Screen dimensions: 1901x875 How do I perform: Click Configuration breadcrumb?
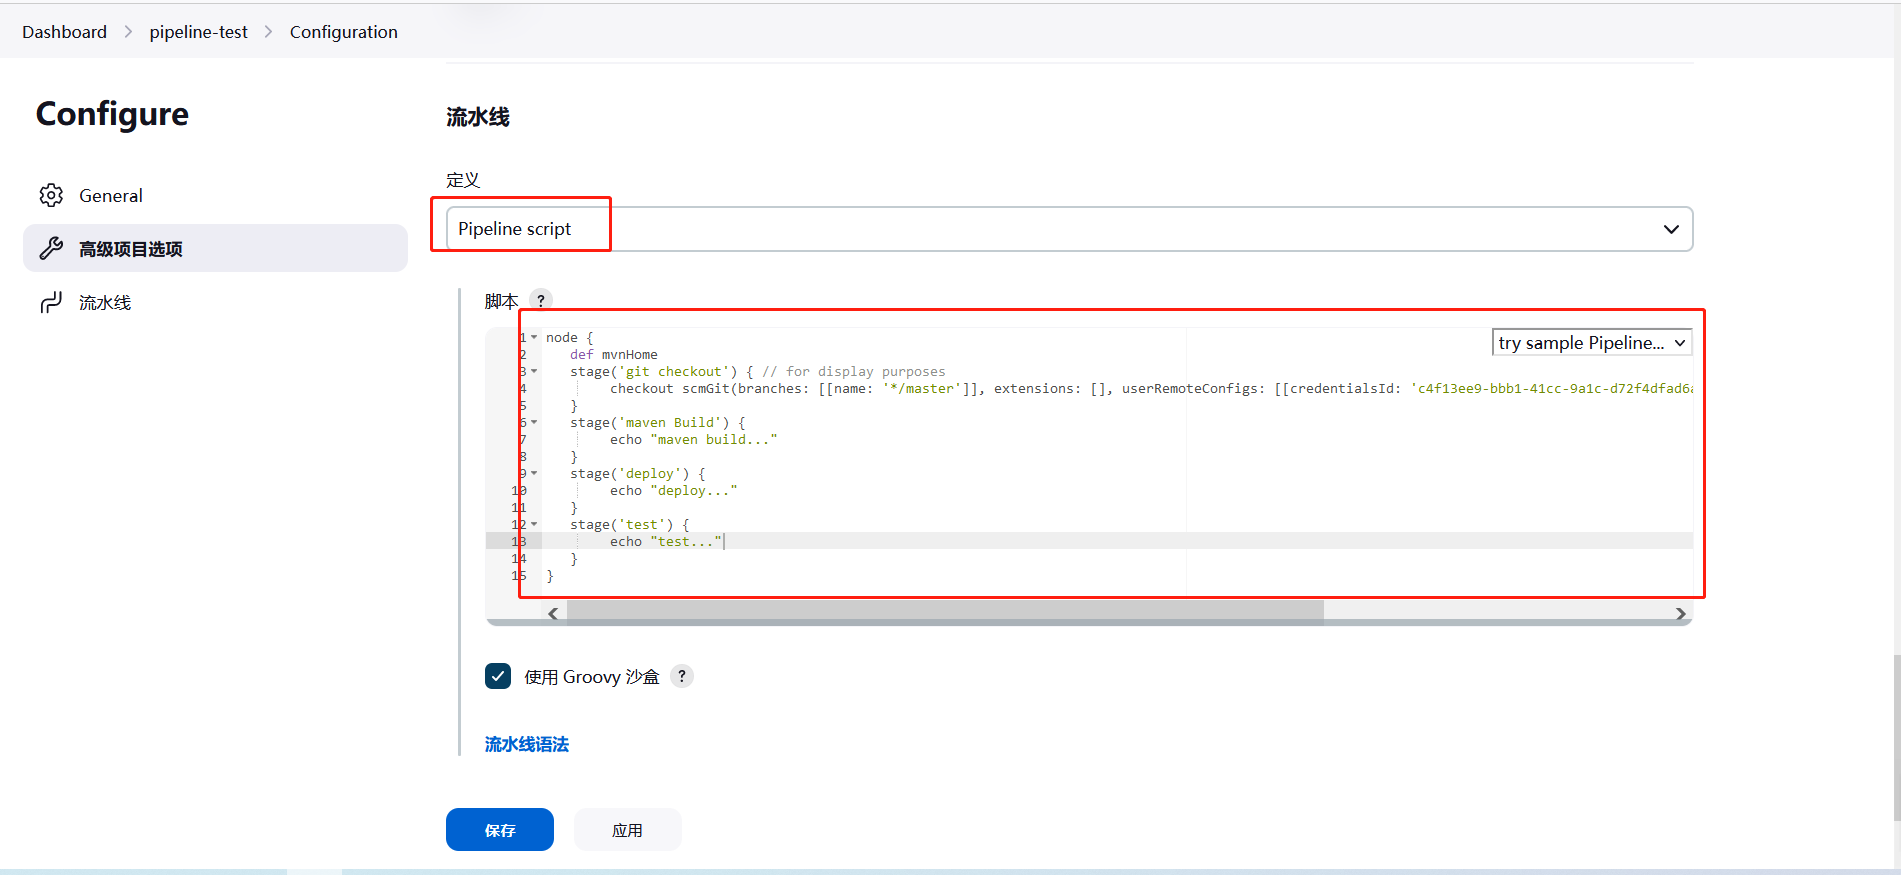pos(343,32)
